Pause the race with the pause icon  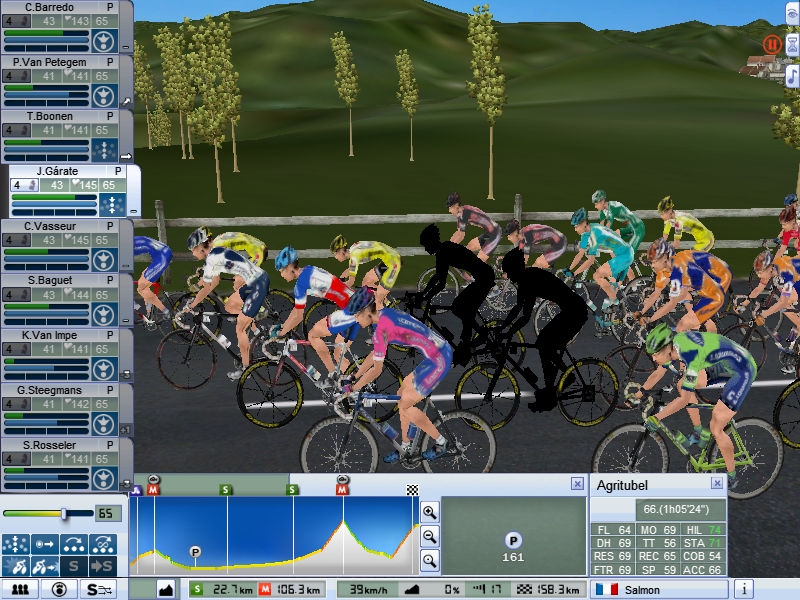772,44
